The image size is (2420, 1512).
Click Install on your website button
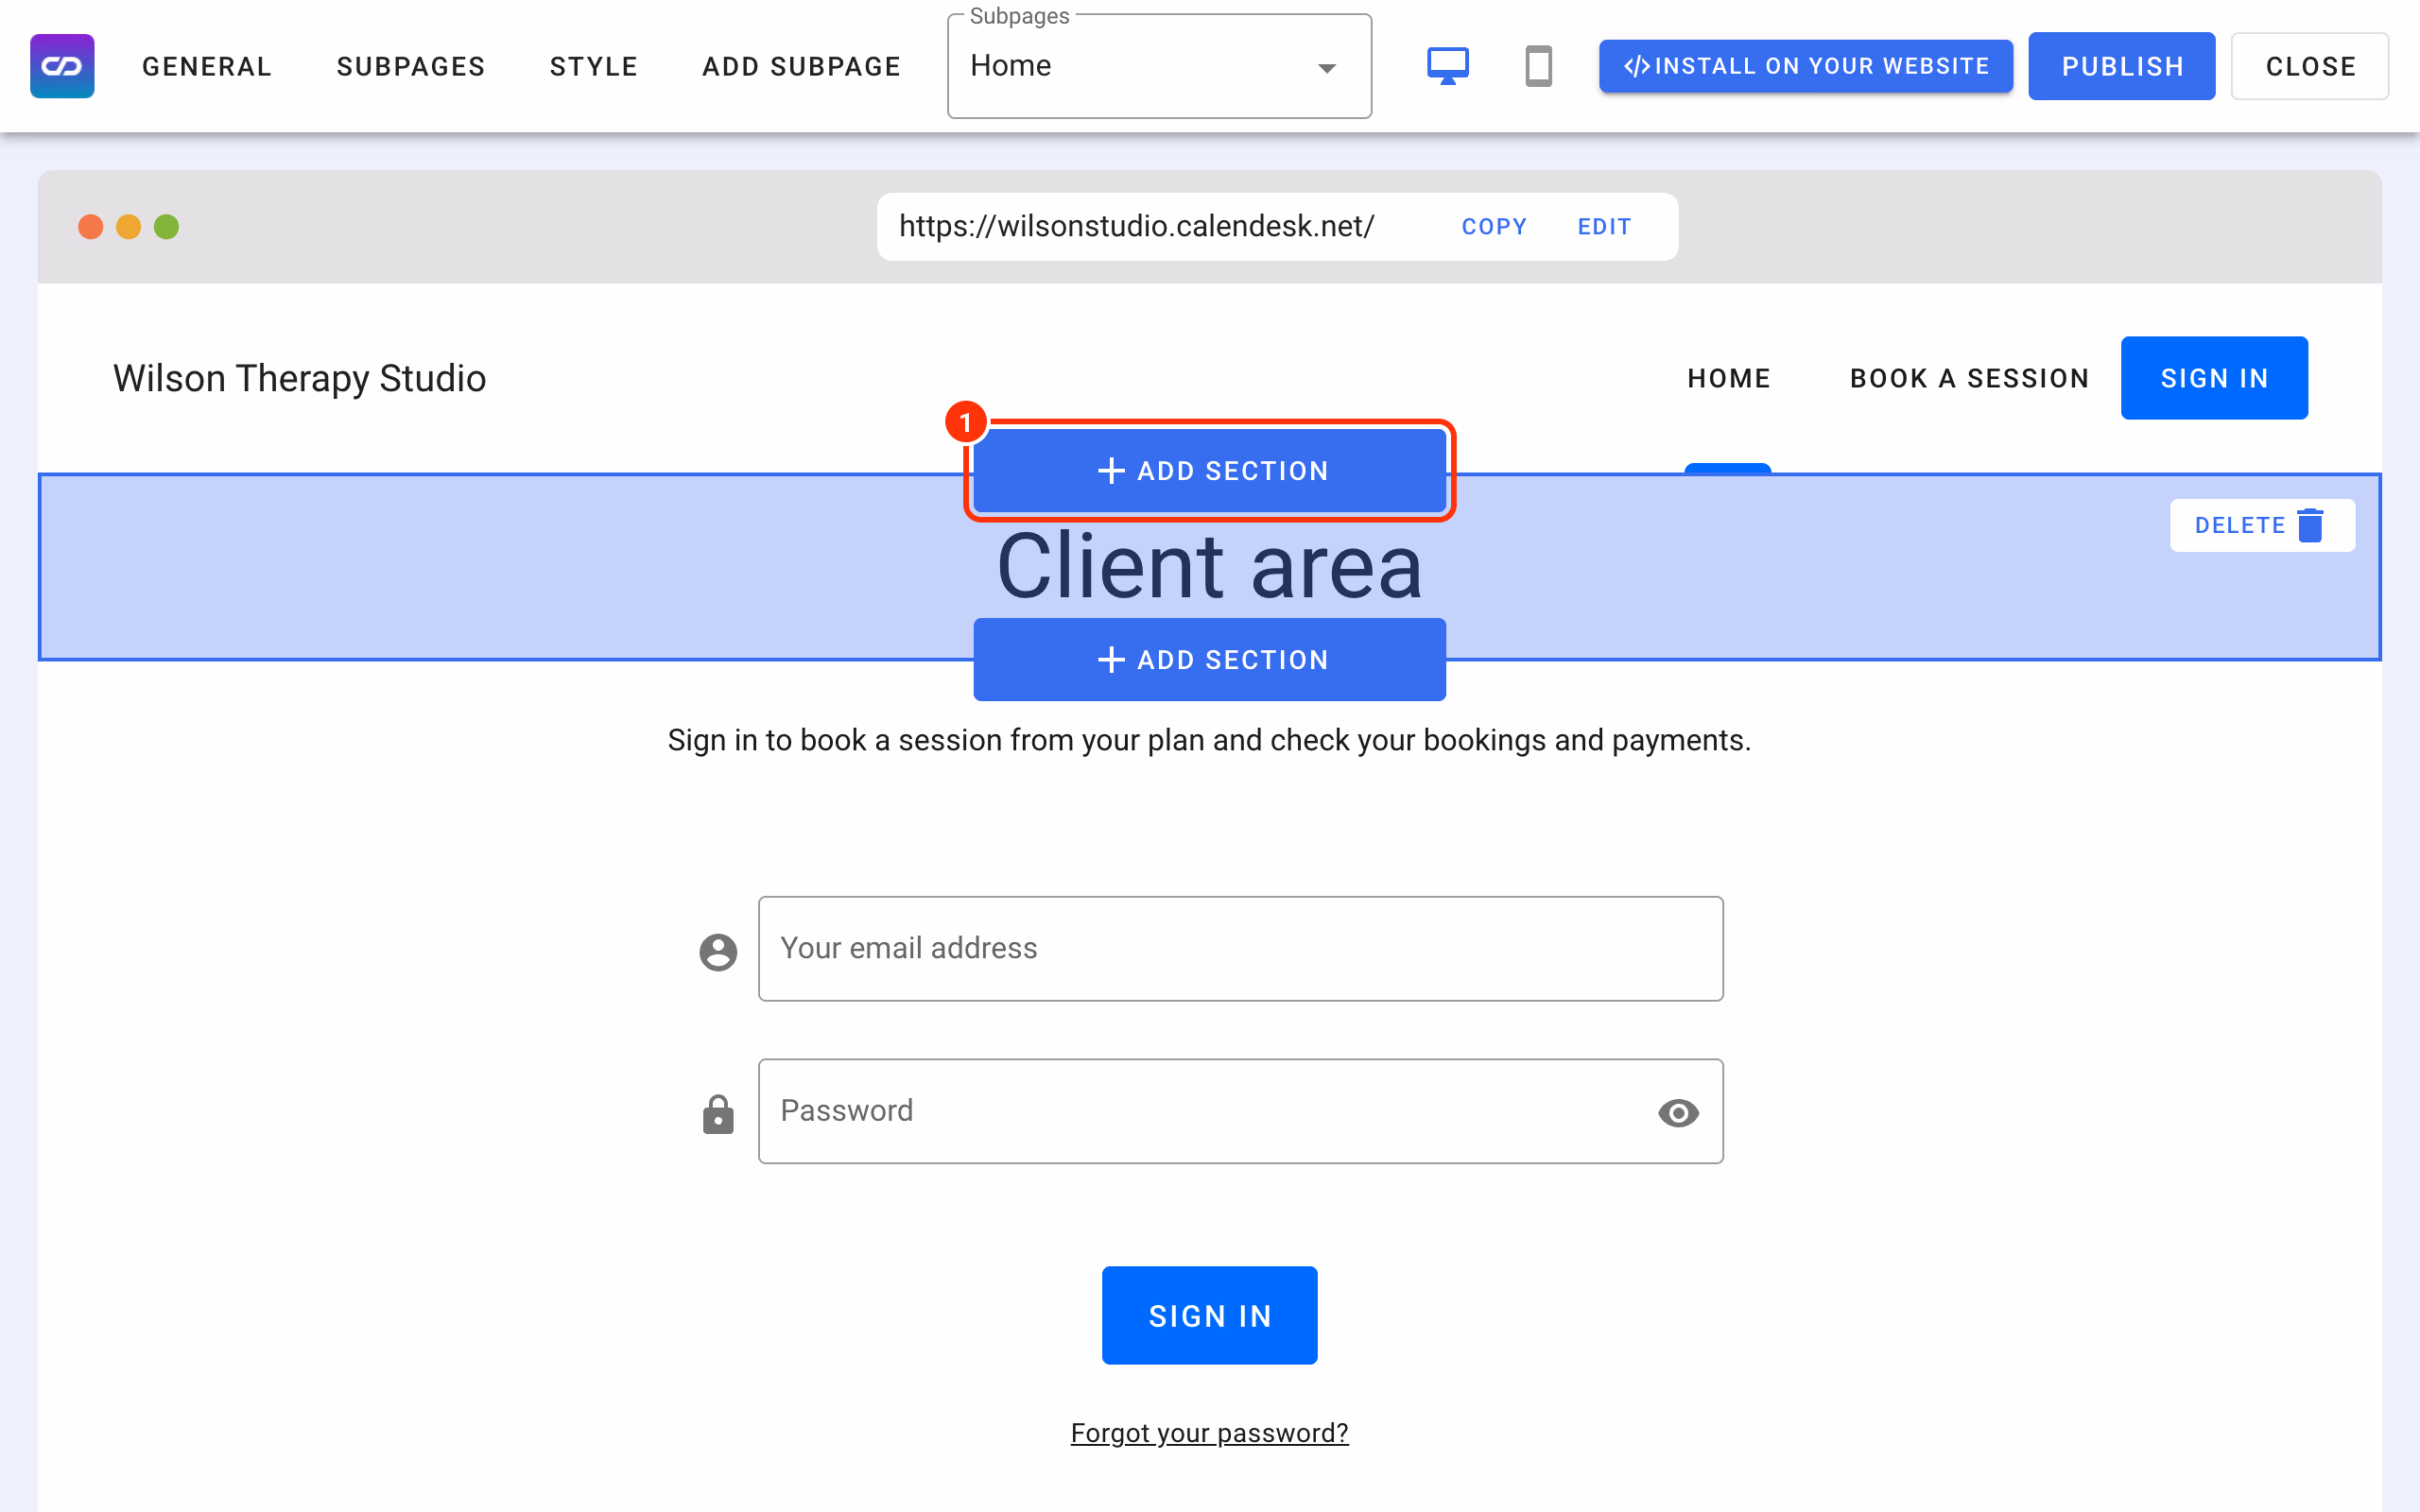(x=1806, y=66)
